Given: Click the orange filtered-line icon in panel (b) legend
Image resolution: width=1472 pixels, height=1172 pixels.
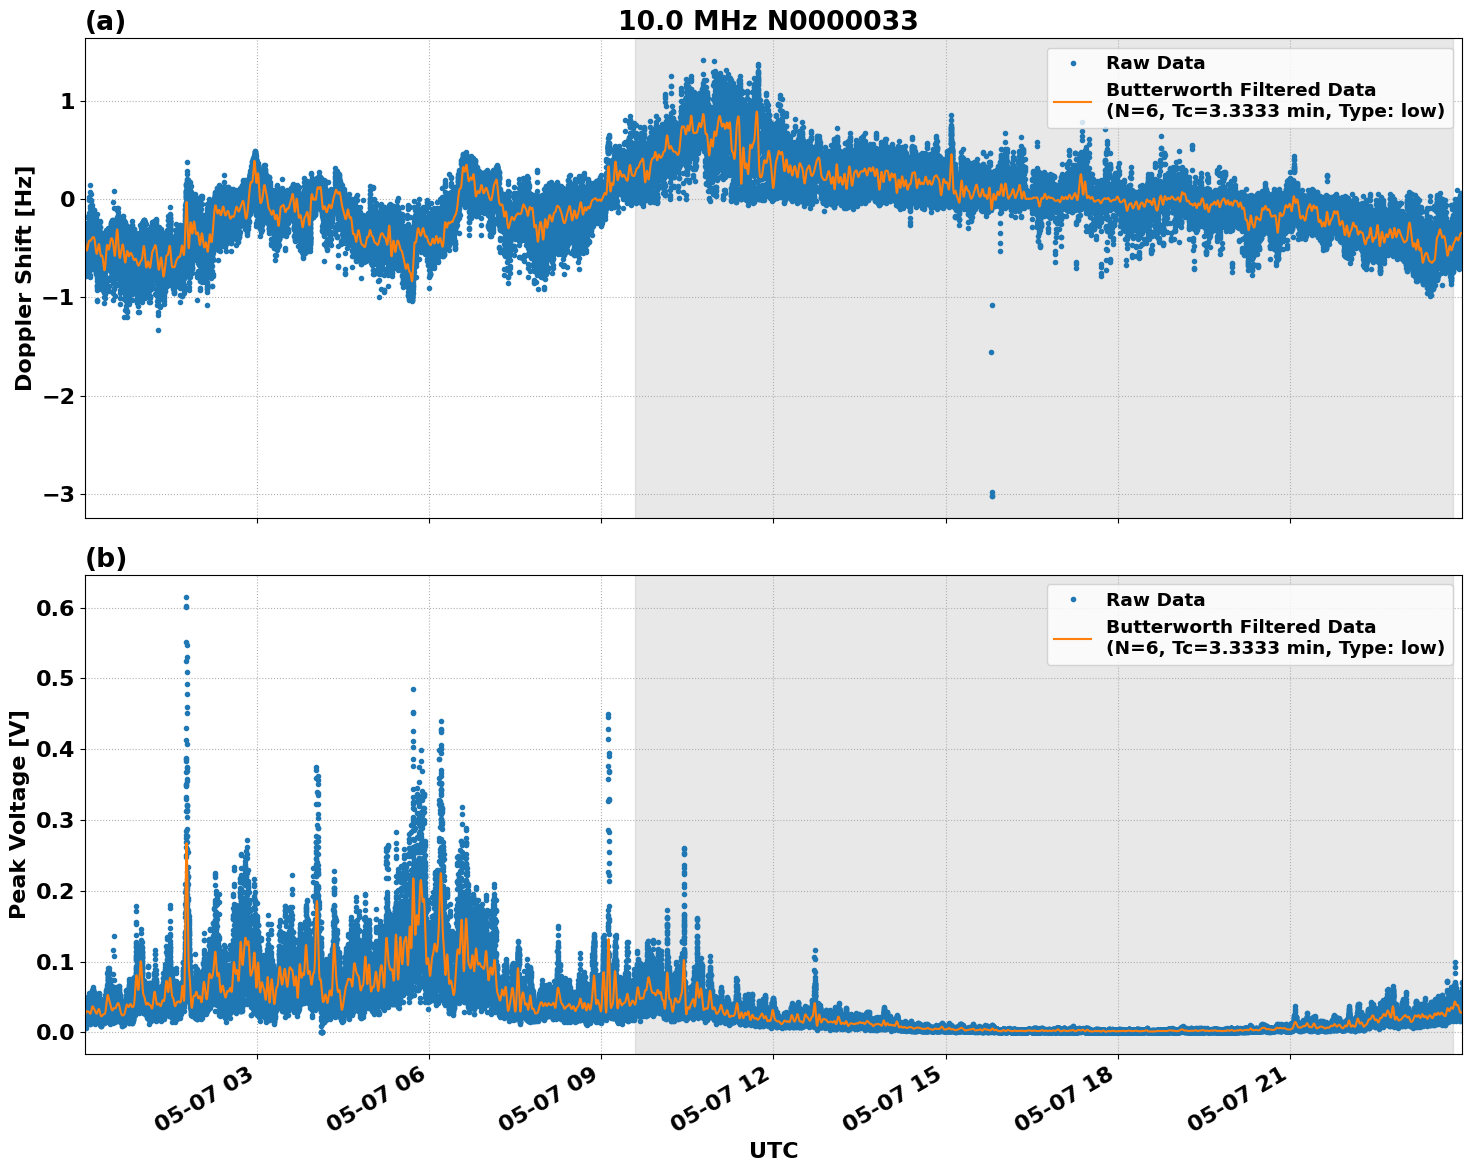Looking at the screenshot, I should click(1073, 638).
